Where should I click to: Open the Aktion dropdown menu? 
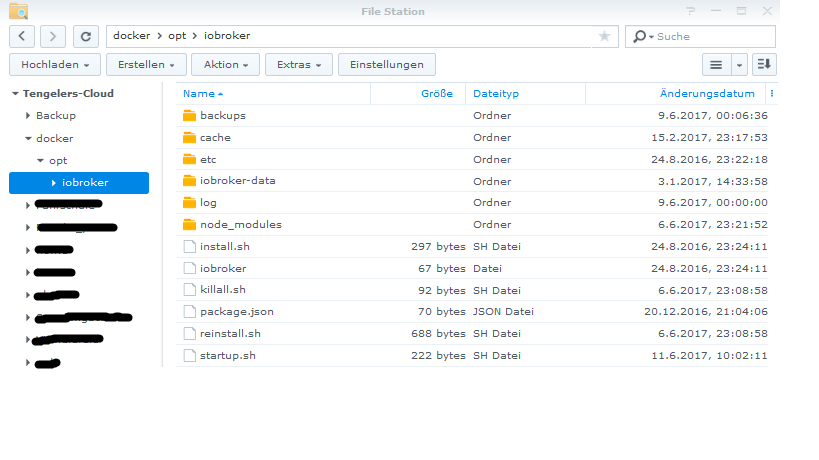tap(225, 65)
